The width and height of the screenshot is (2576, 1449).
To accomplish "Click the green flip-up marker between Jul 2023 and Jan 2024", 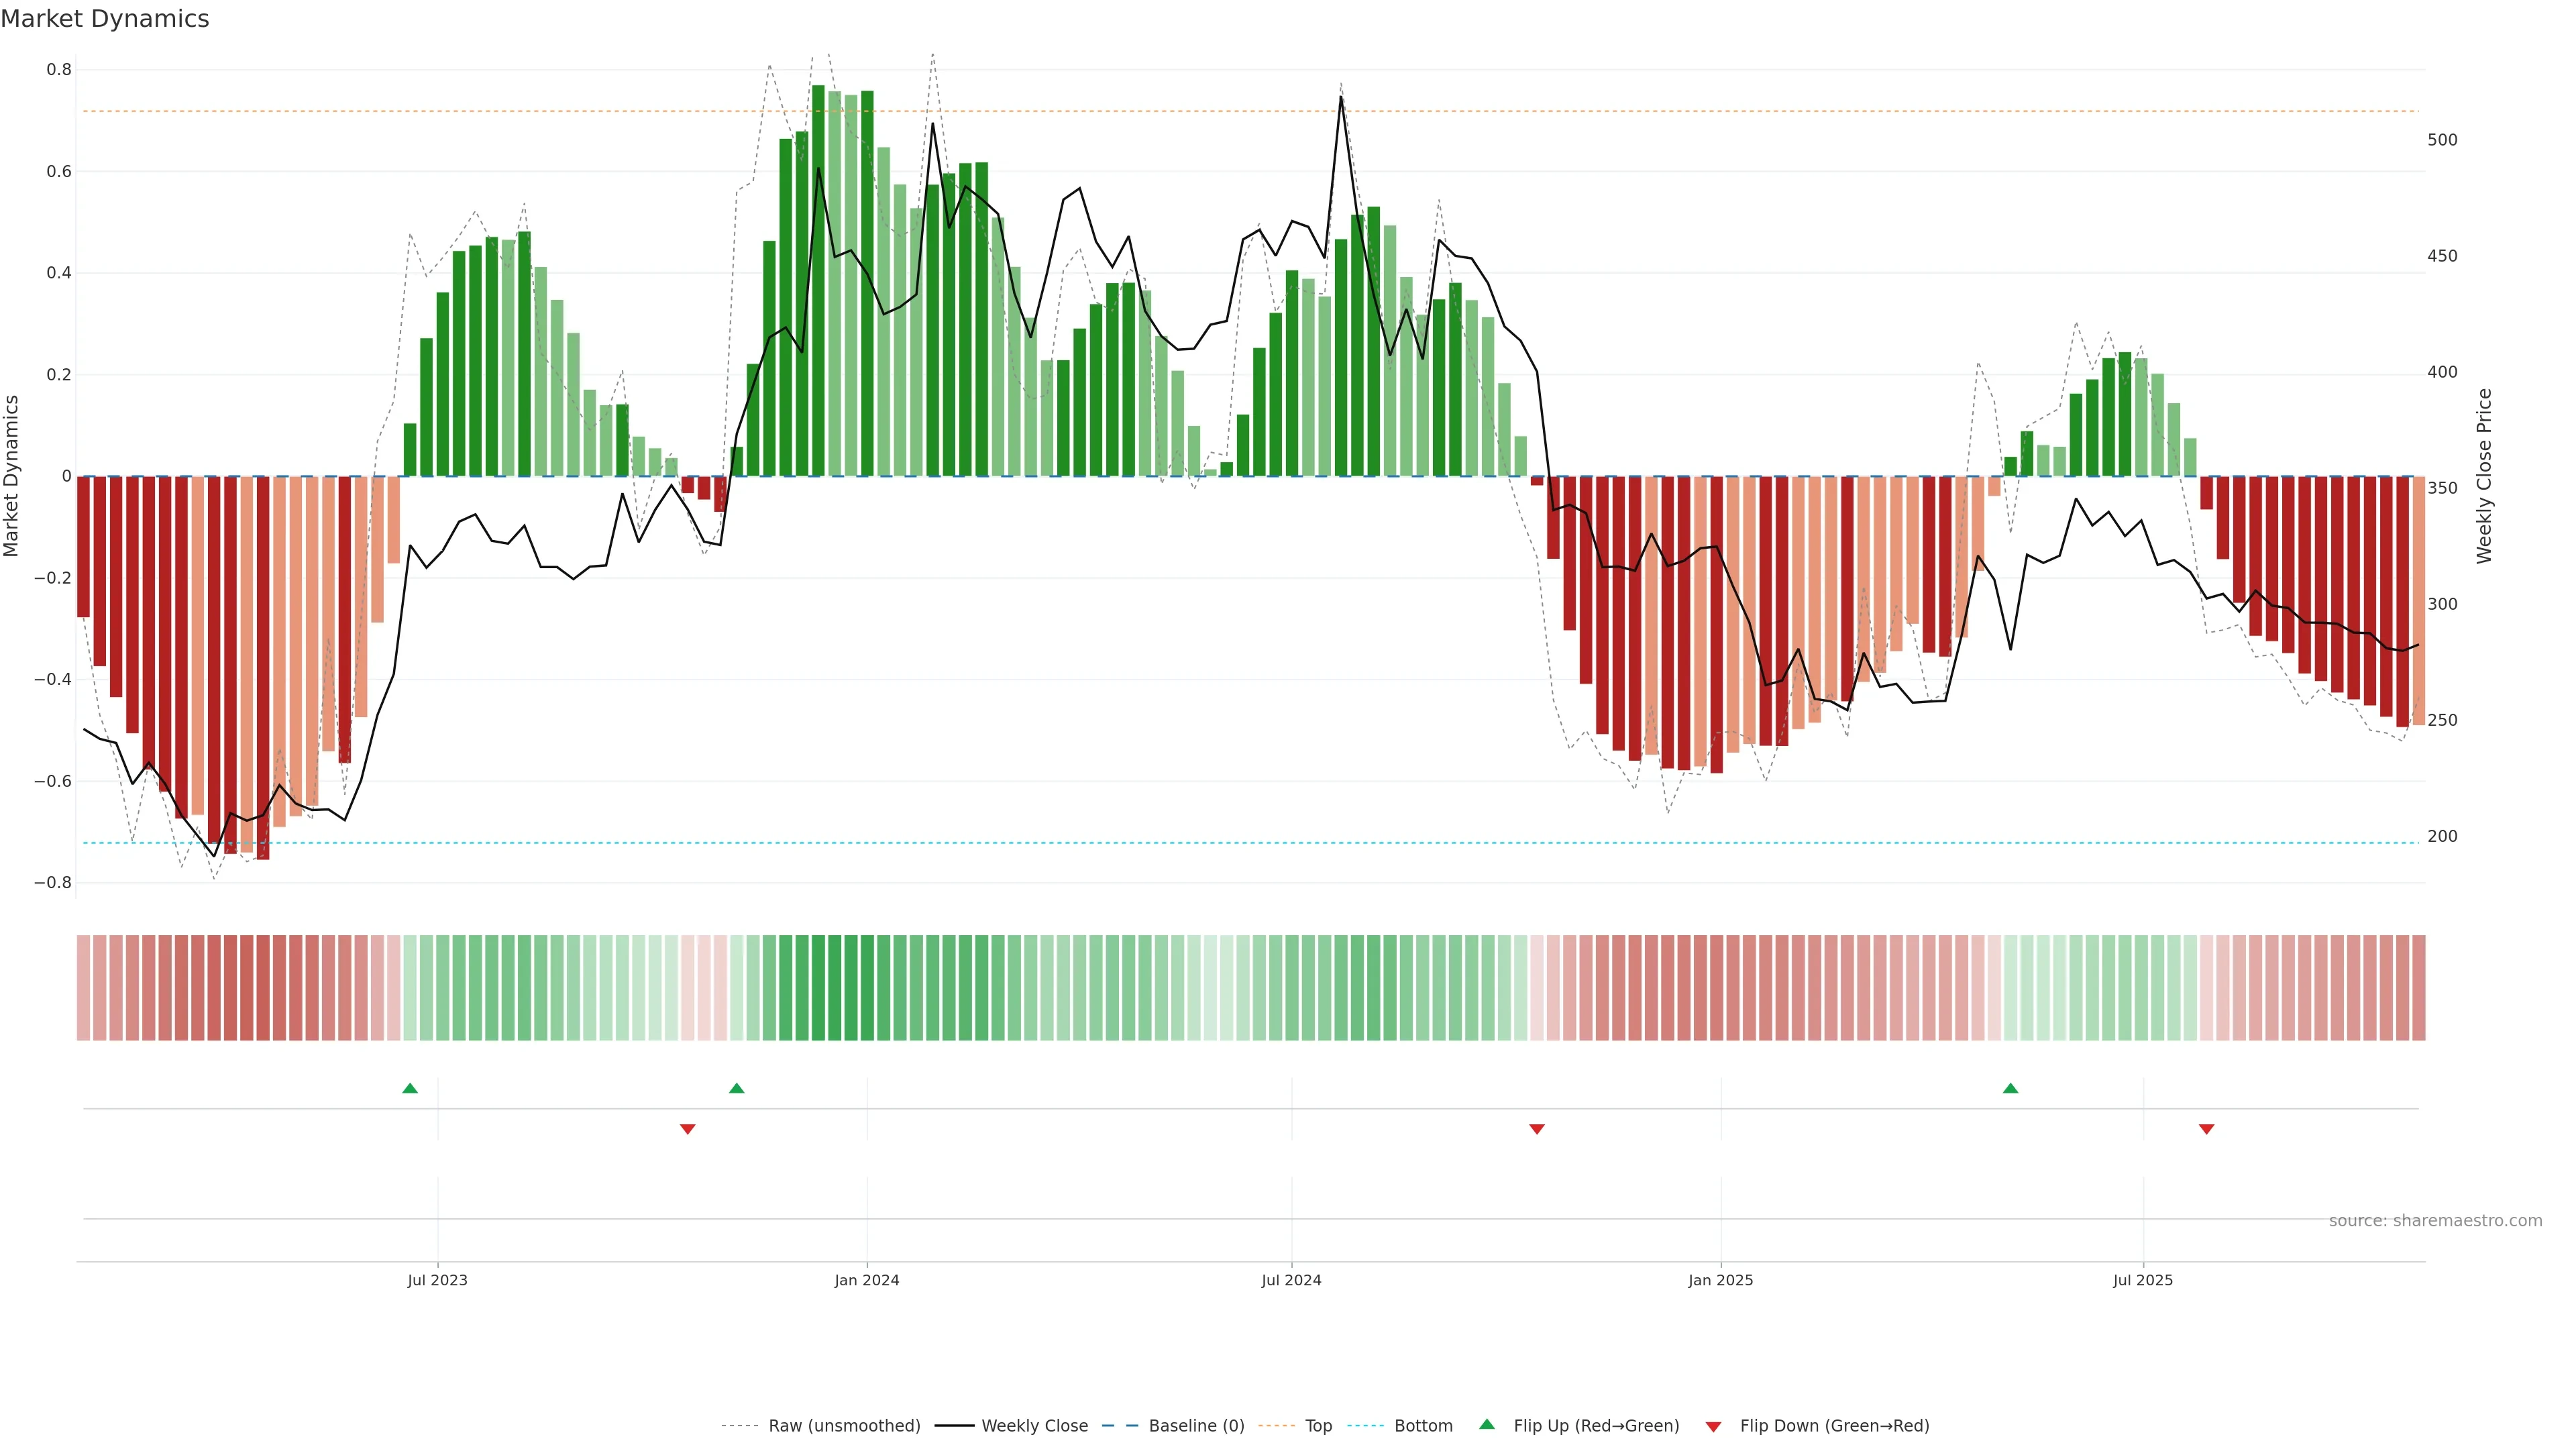I will [737, 1088].
